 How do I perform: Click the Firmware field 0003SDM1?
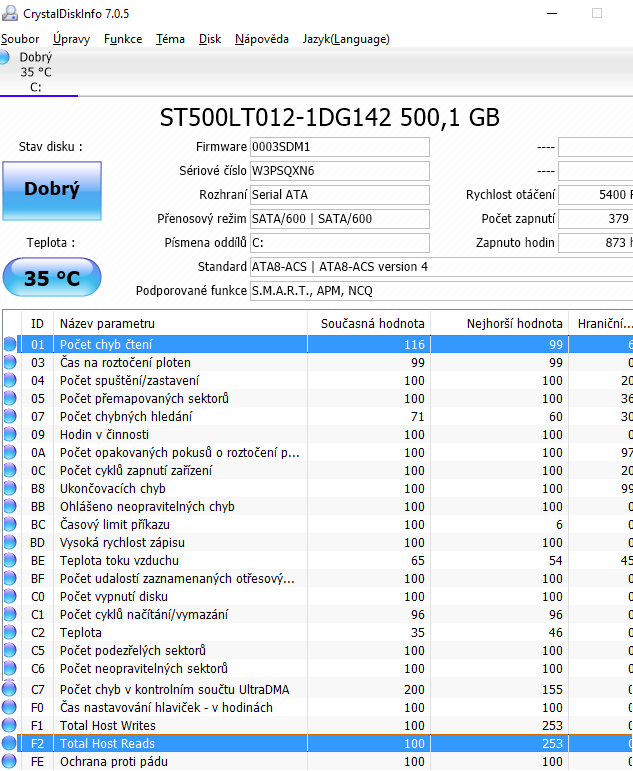(x=340, y=147)
